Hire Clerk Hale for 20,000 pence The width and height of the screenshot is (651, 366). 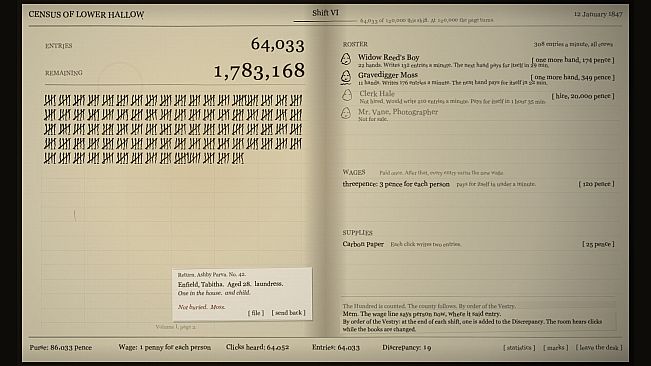coord(583,96)
